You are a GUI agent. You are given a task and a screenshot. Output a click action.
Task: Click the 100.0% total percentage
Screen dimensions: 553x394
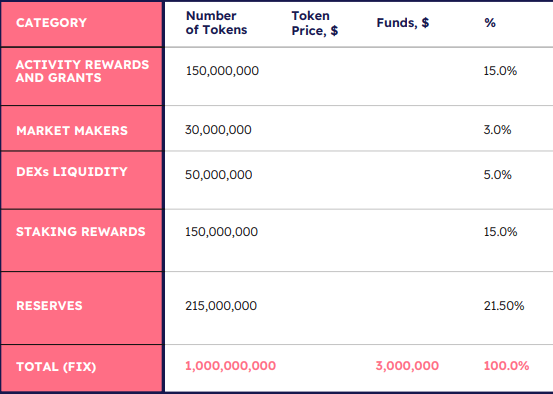pos(506,366)
